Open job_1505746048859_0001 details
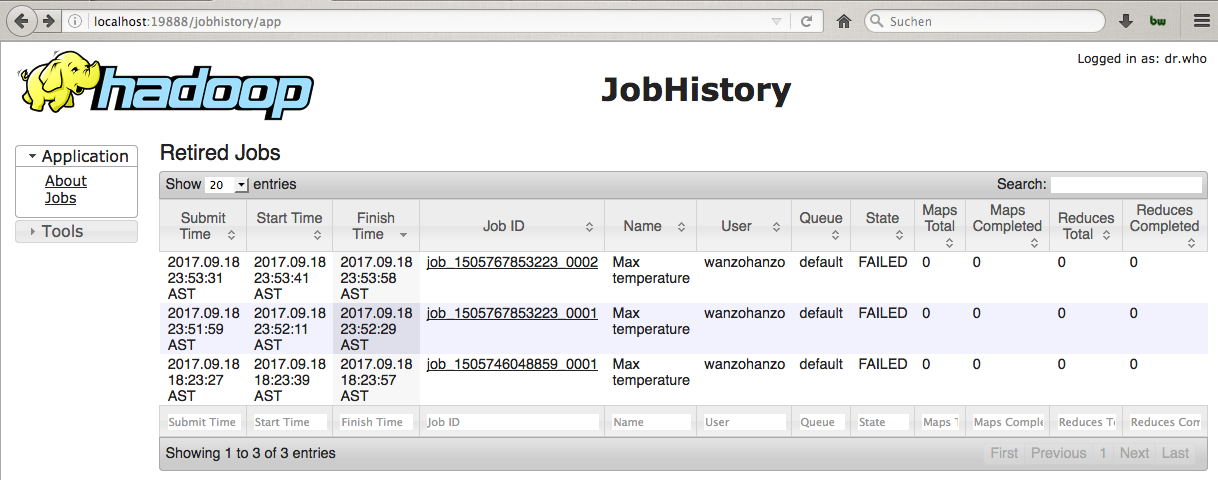The image size is (1218, 480). (x=512, y=364)
